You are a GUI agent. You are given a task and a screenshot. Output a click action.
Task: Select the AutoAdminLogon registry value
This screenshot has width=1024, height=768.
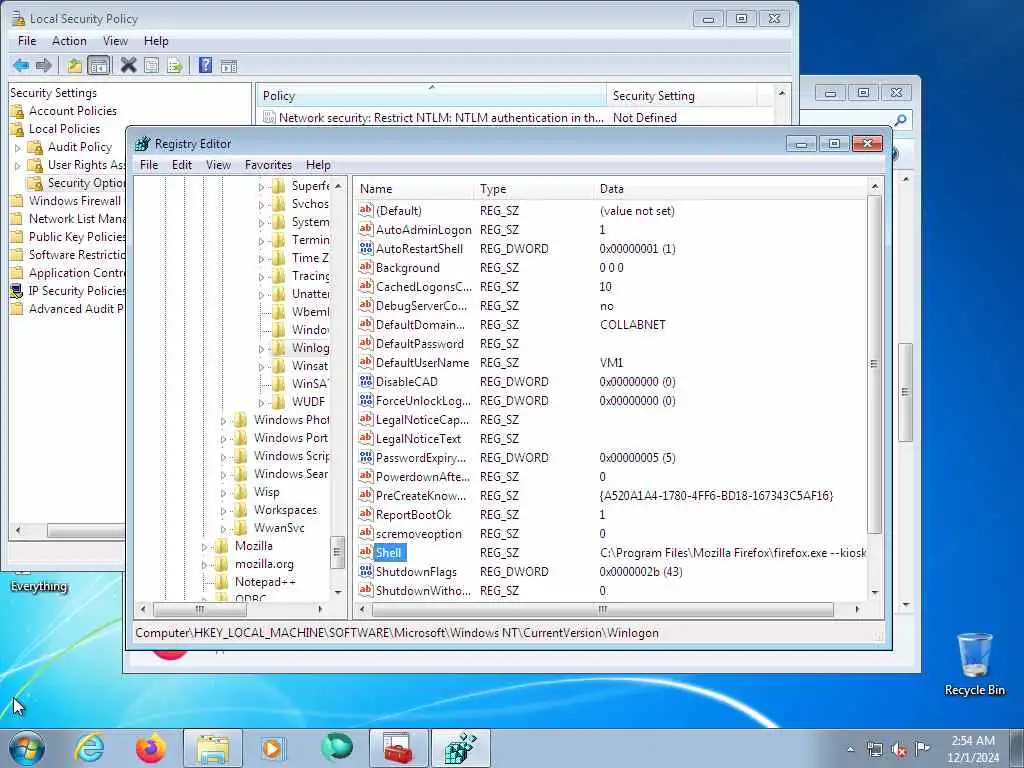click(x=423, y=230)
